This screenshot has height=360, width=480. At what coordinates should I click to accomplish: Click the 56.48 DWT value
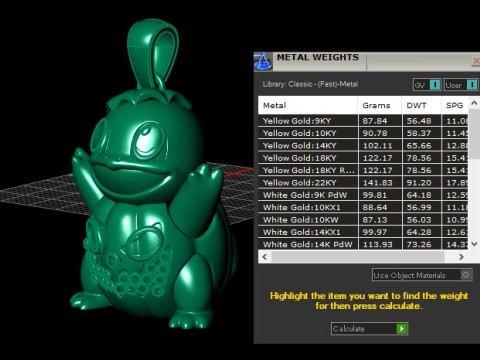(x=419, y=121)
